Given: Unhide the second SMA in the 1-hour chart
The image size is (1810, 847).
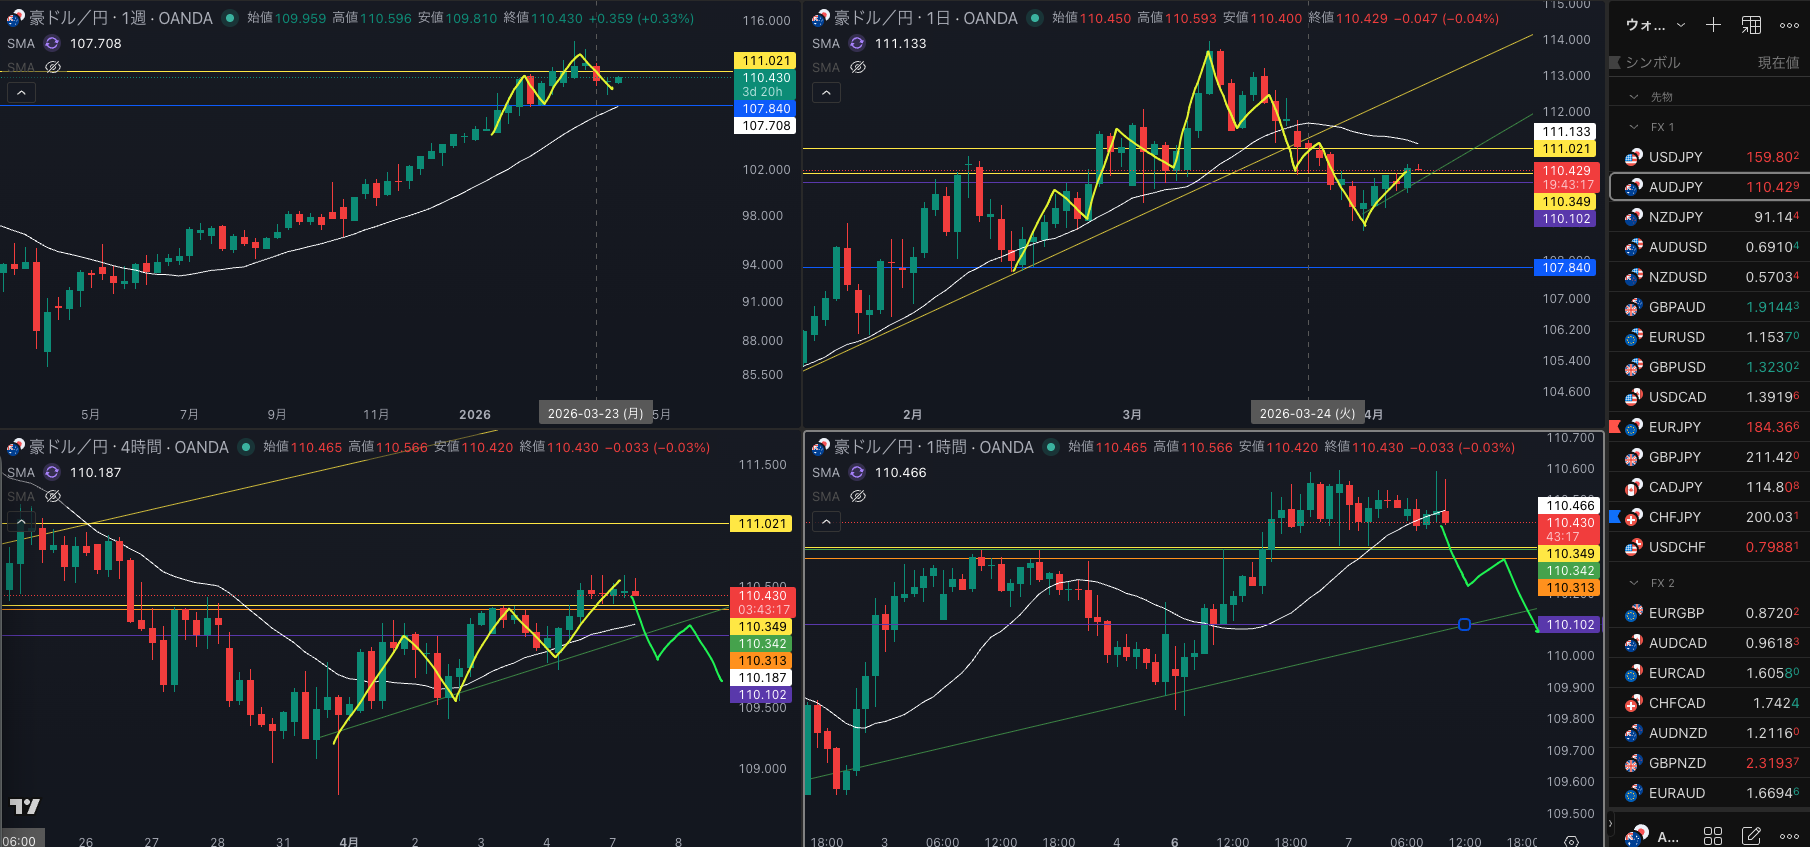Looking at the screenshot, I should coord(858,496).
